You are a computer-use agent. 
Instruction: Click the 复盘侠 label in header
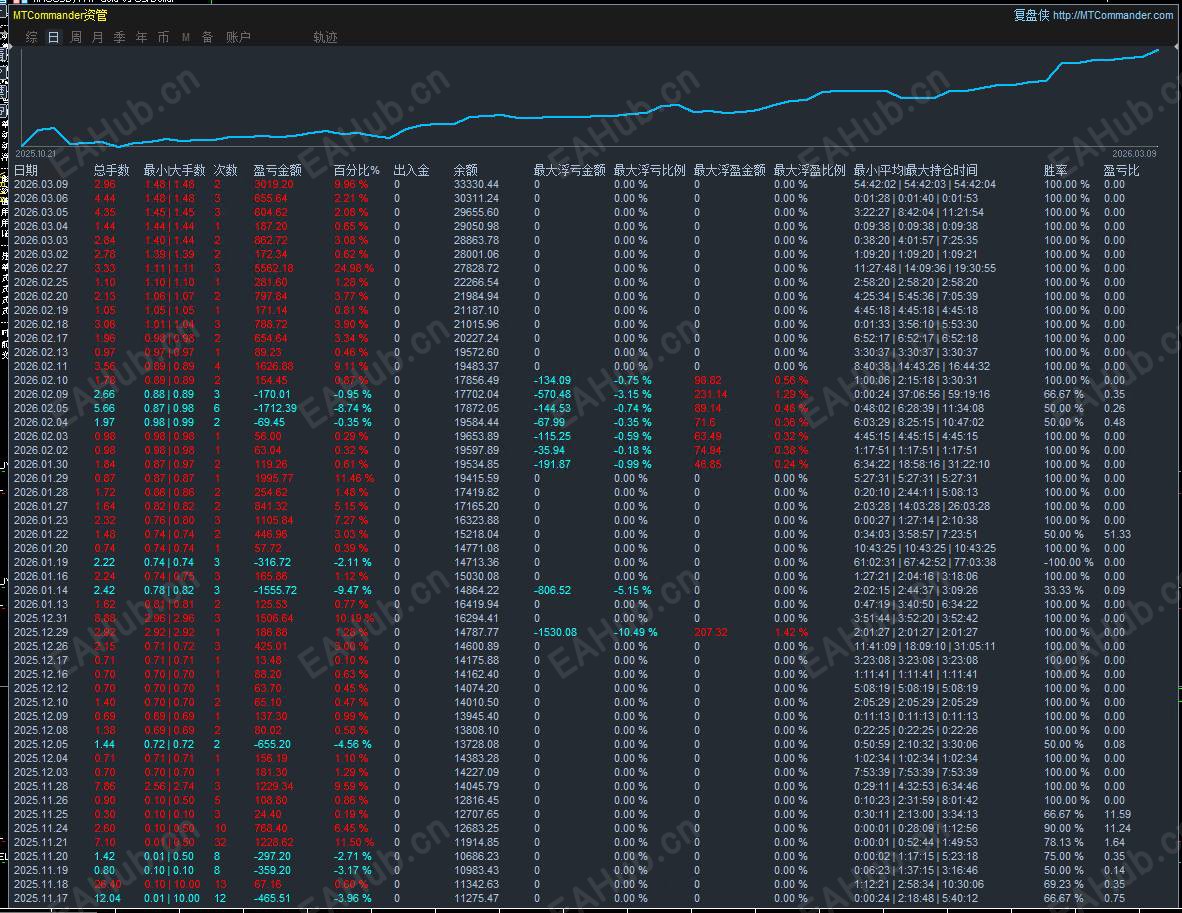pyautogui.click(x=1031, y=15)
